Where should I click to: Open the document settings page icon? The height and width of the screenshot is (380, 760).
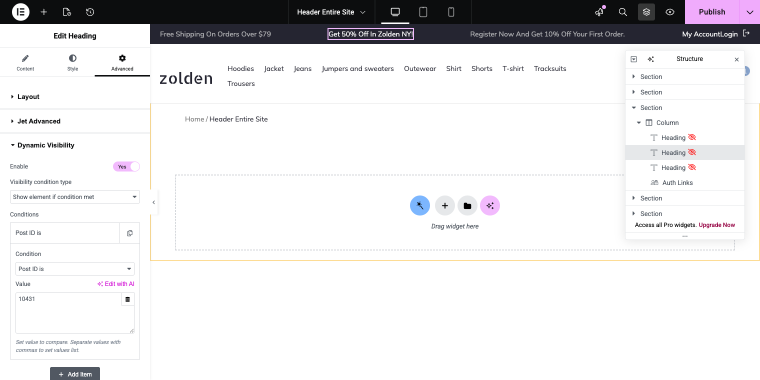coord(67,12)
